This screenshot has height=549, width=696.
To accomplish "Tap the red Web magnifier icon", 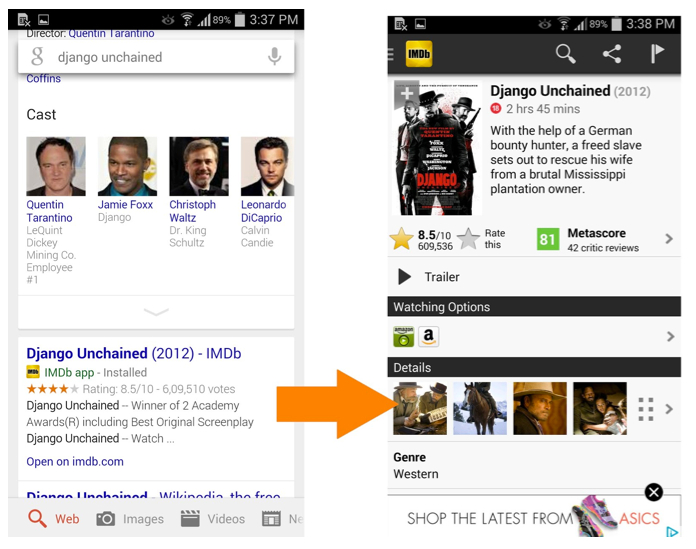I will 37,518.
